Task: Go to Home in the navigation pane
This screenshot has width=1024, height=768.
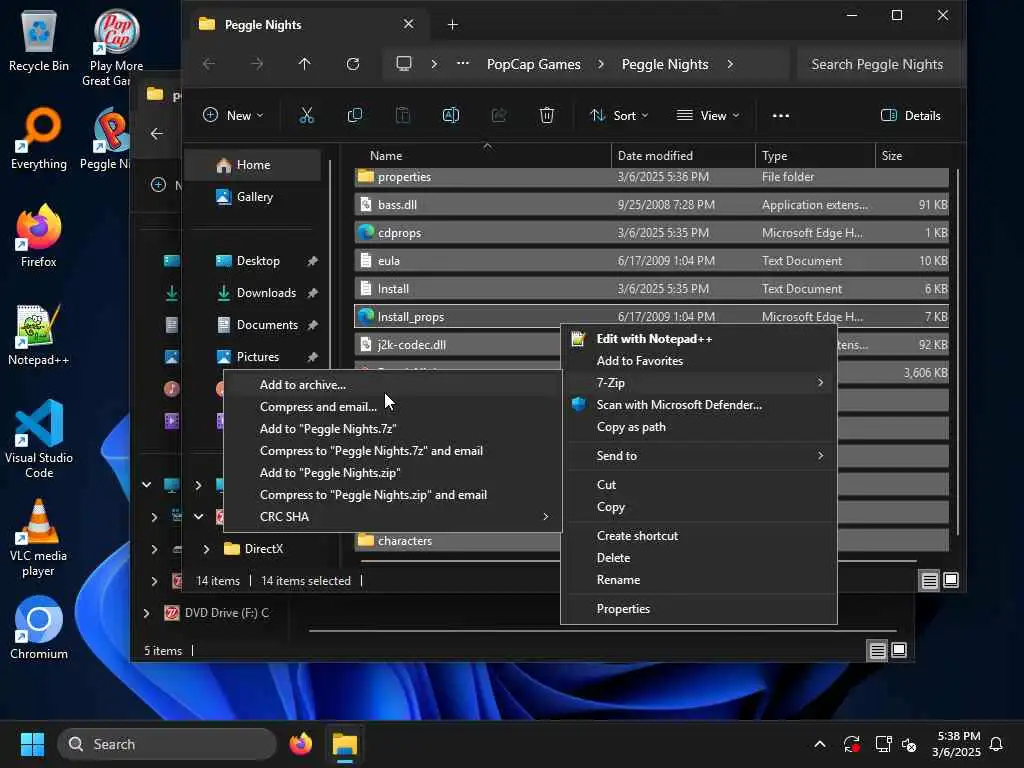Action: [x=253, y=165]
